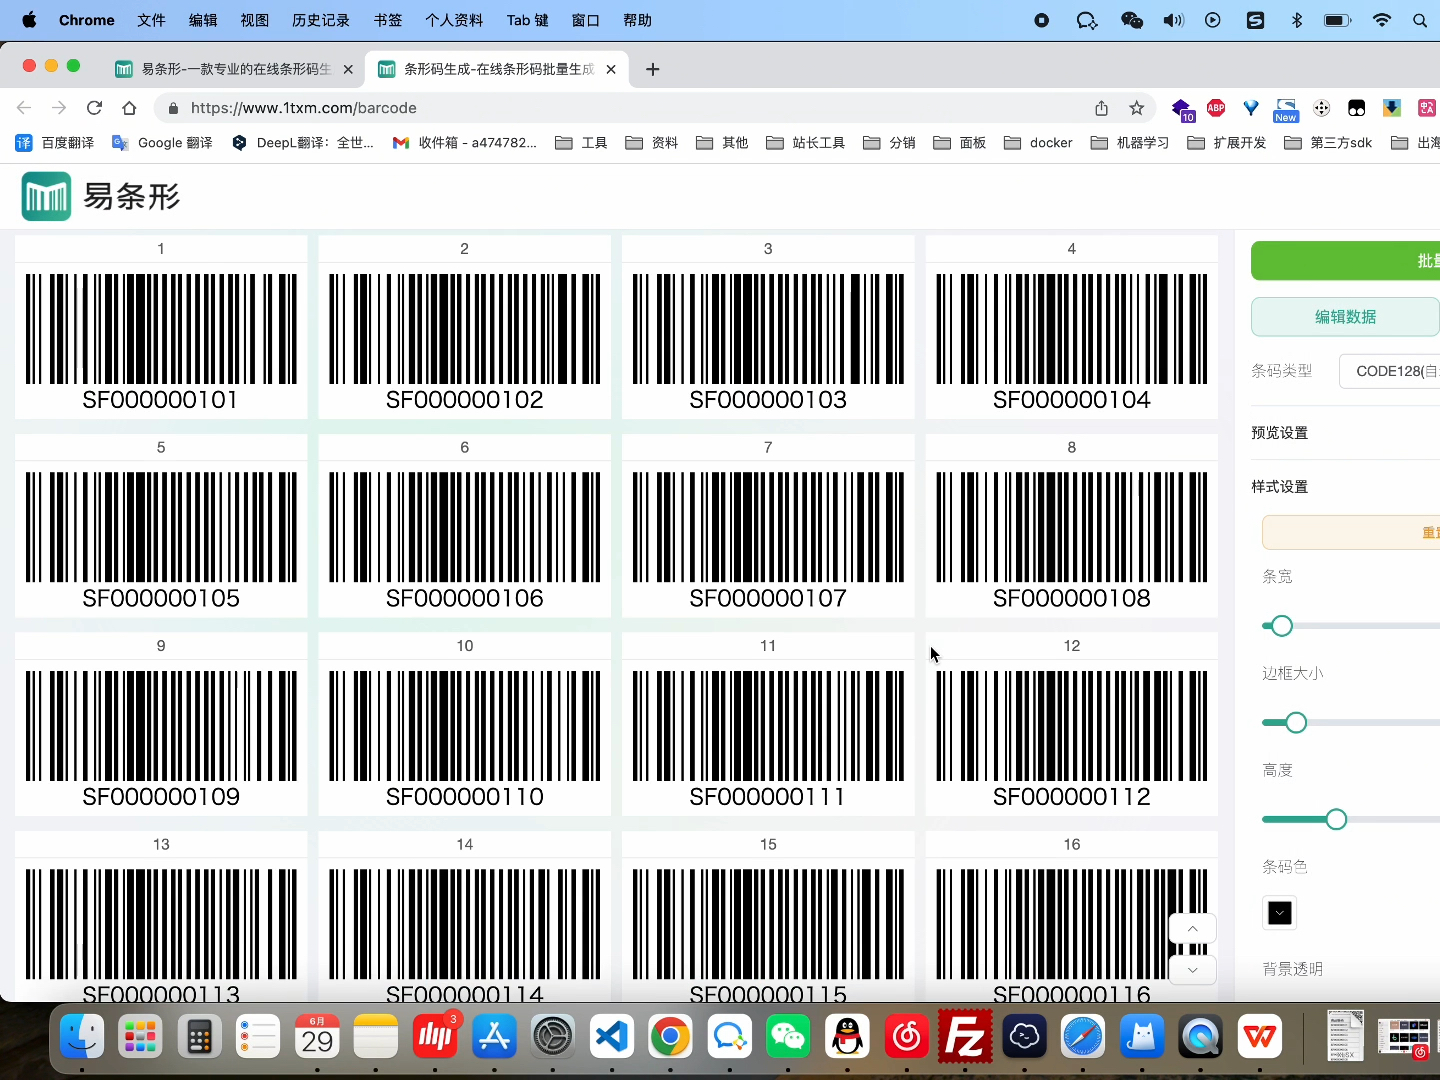Close the 条形码生成 tab
Screen dimensions: 1440x1080
pyautogui.click(x=611, y=69)
